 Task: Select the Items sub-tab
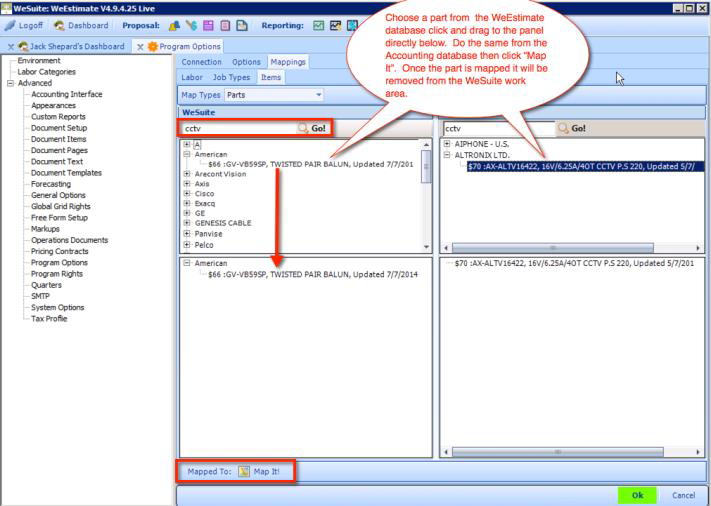tap(271, 78)
